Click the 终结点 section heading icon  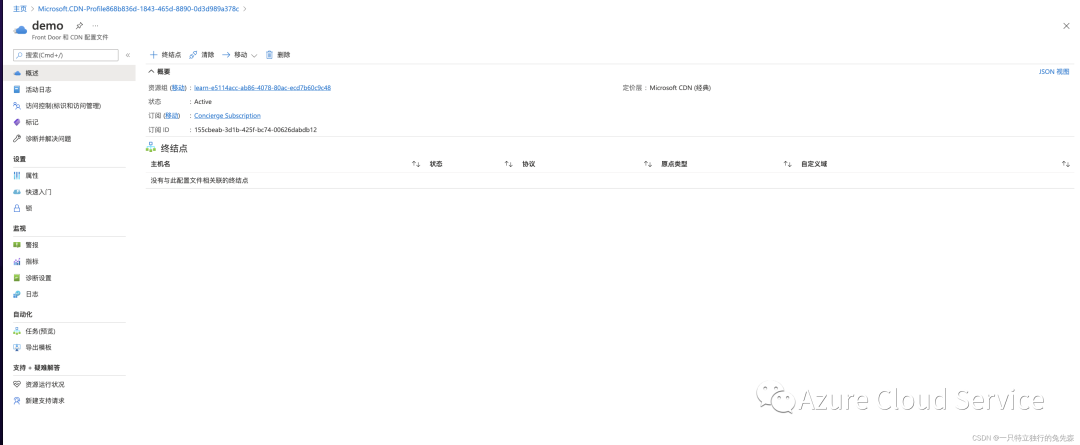(151, 147)
